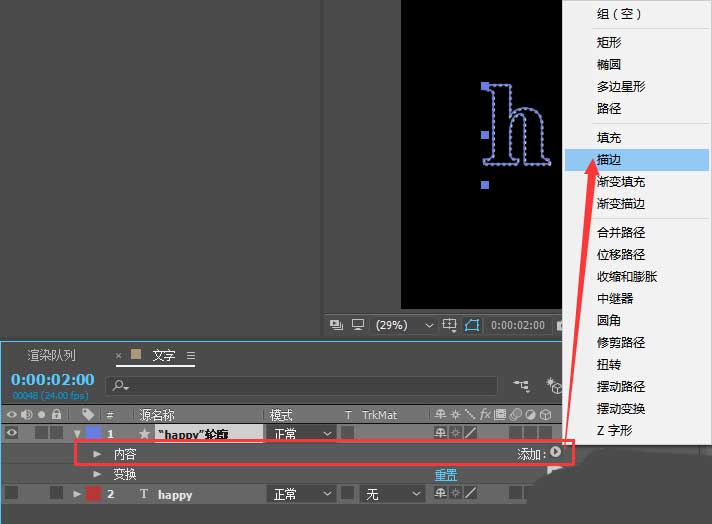
Task: Click the adjustment layer column header icon
Action: click(530, 414)
